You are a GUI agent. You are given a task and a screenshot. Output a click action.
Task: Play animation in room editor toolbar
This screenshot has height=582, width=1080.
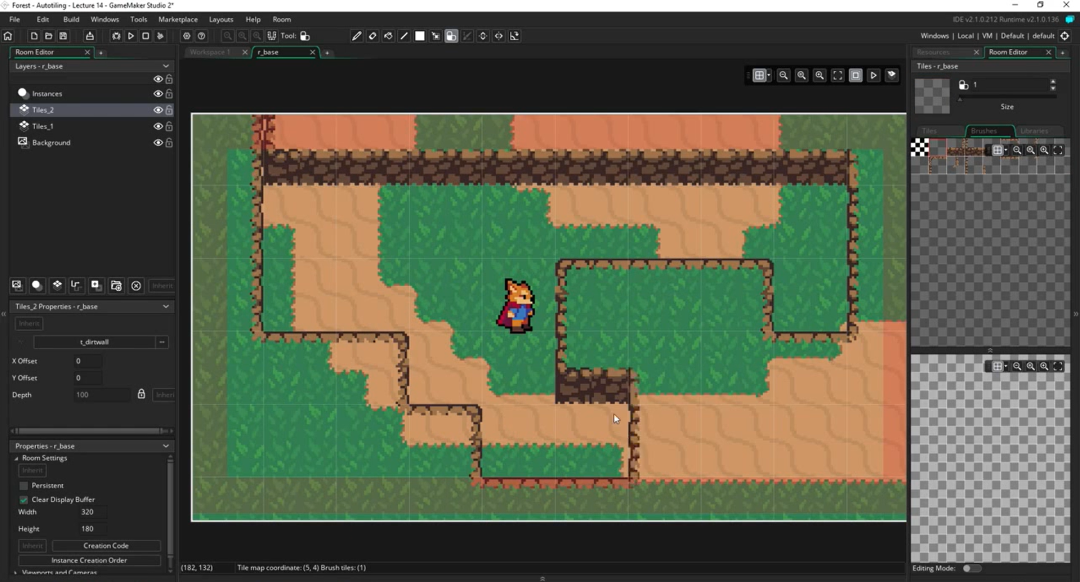click(873, 75)
